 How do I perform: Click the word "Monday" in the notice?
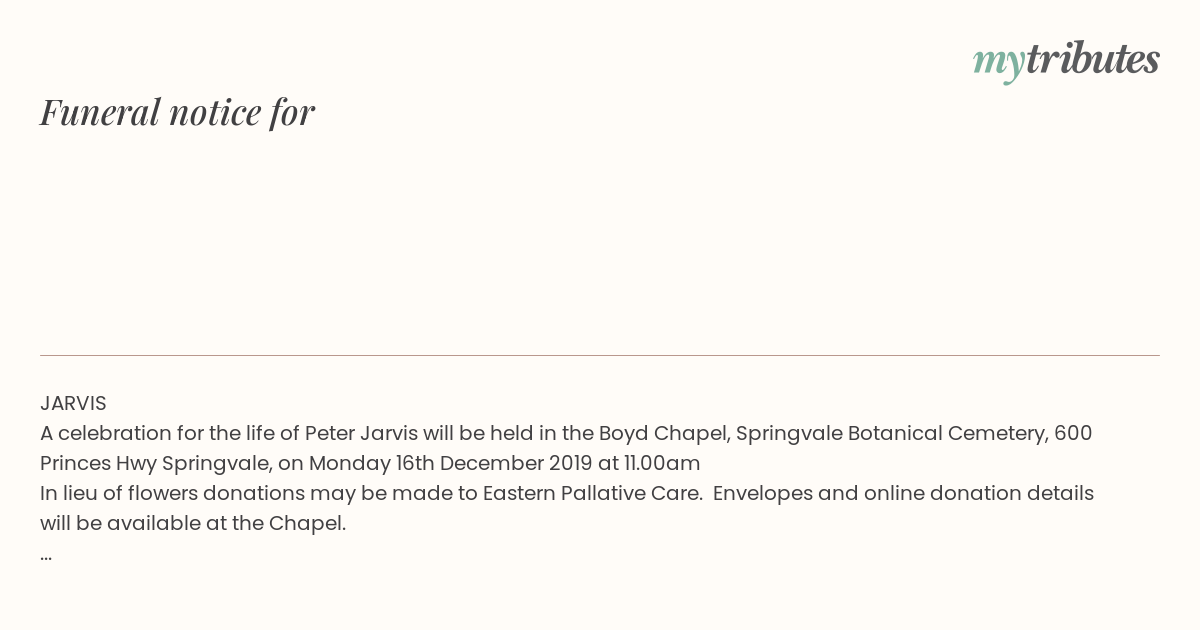(x=349, y=464)
